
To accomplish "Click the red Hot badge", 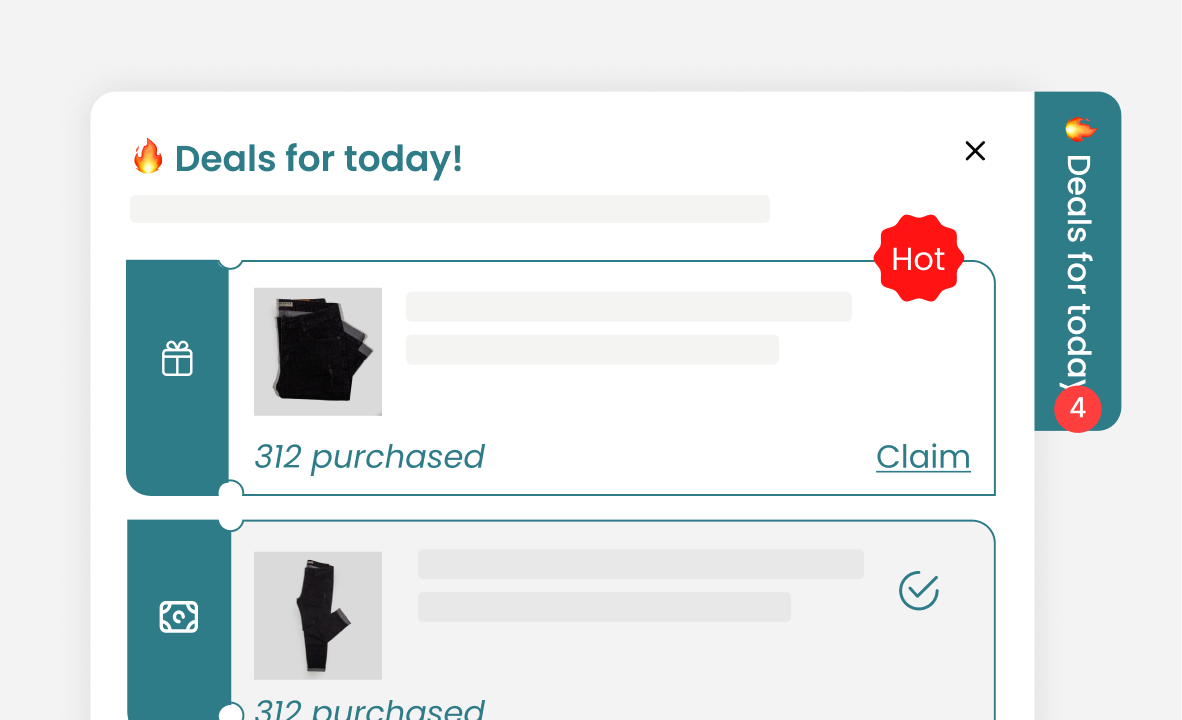I will click(x=918, y=259).
